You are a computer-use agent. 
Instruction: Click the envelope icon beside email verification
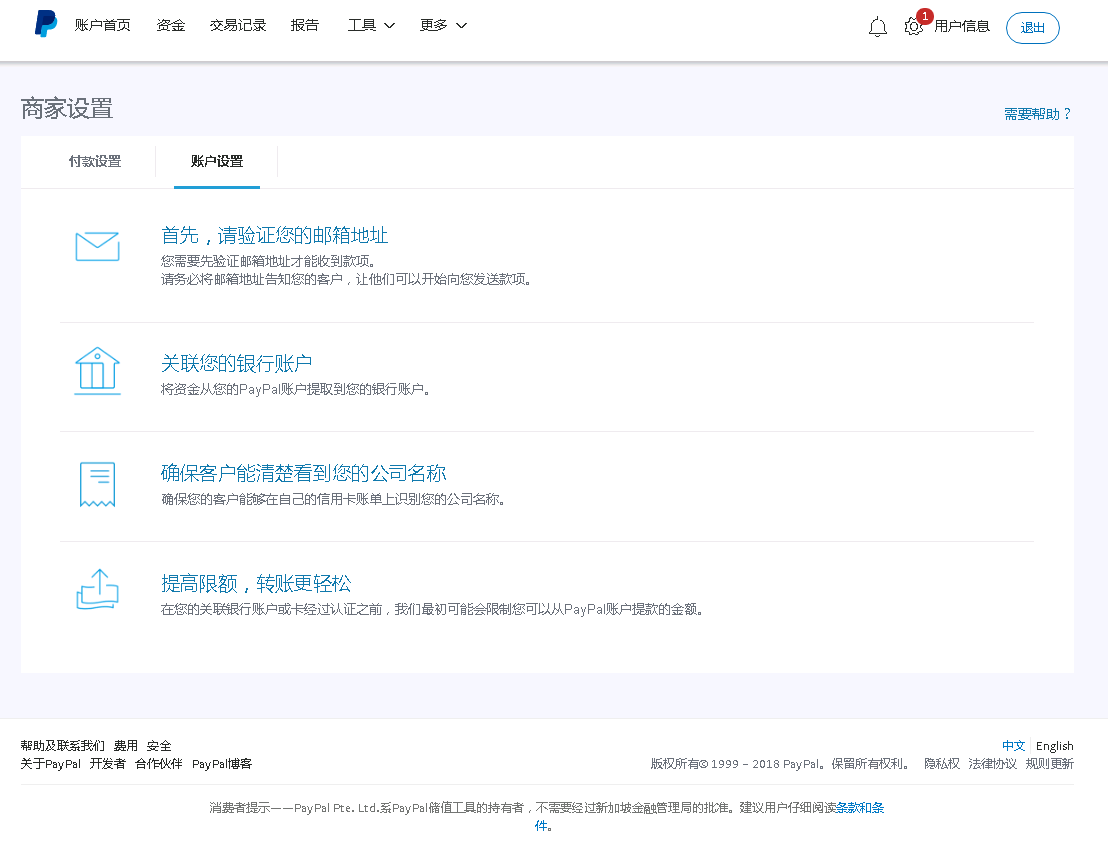tap(97, 247)
